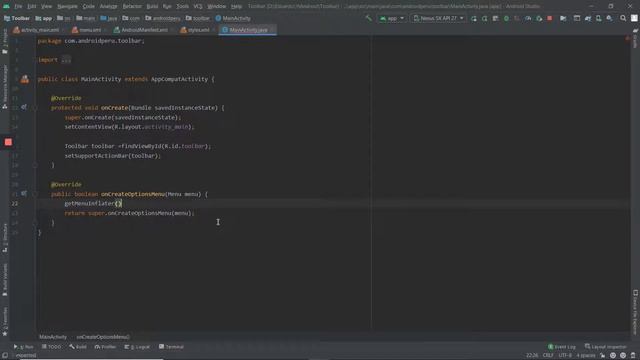Open the Tools menu
Screen dimensions: 640x360
[x=182, y=6]
